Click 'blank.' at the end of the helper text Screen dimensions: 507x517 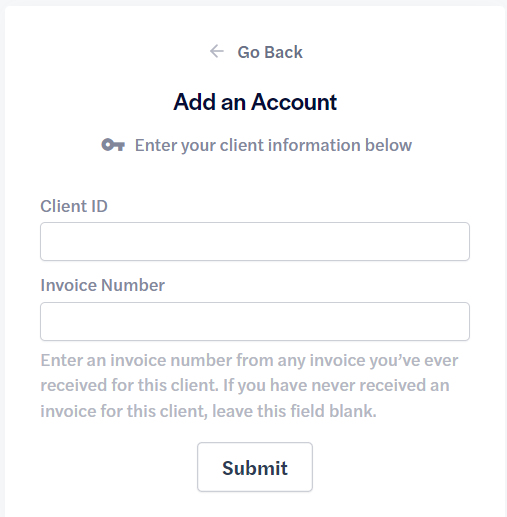click(353, 411)
